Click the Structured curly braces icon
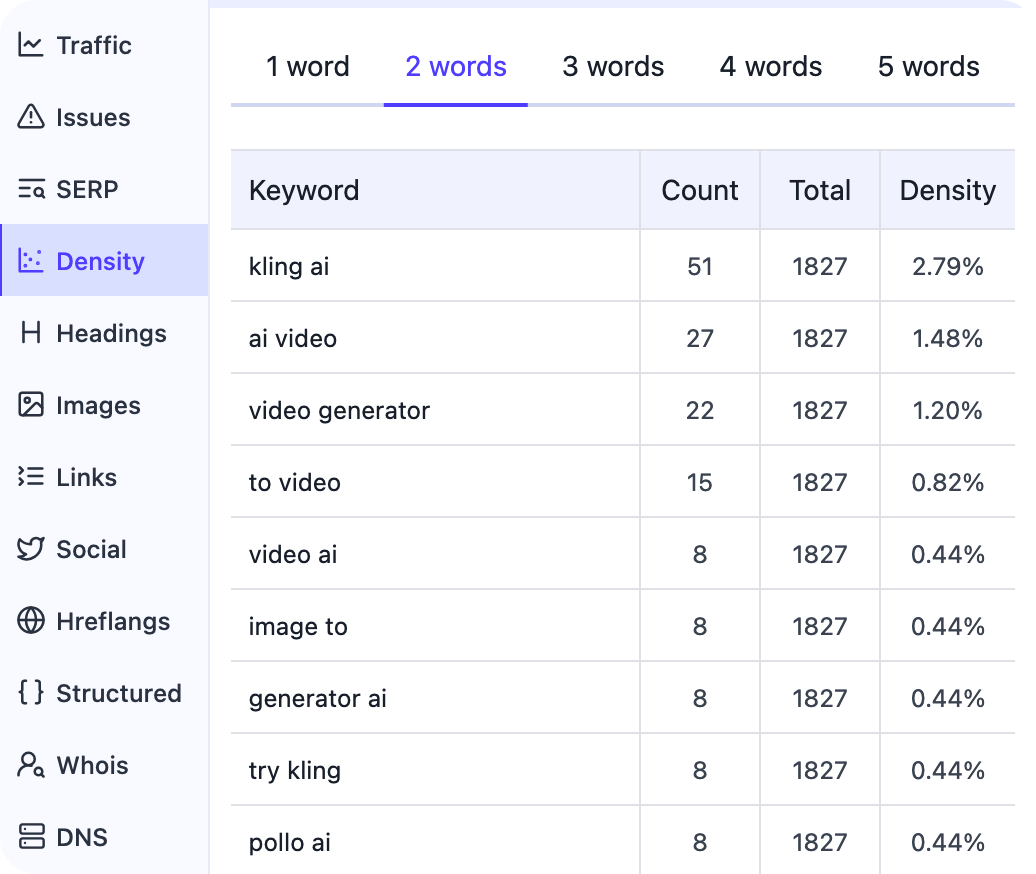This screenshot has width=1036, height=874. coord(30,692)
